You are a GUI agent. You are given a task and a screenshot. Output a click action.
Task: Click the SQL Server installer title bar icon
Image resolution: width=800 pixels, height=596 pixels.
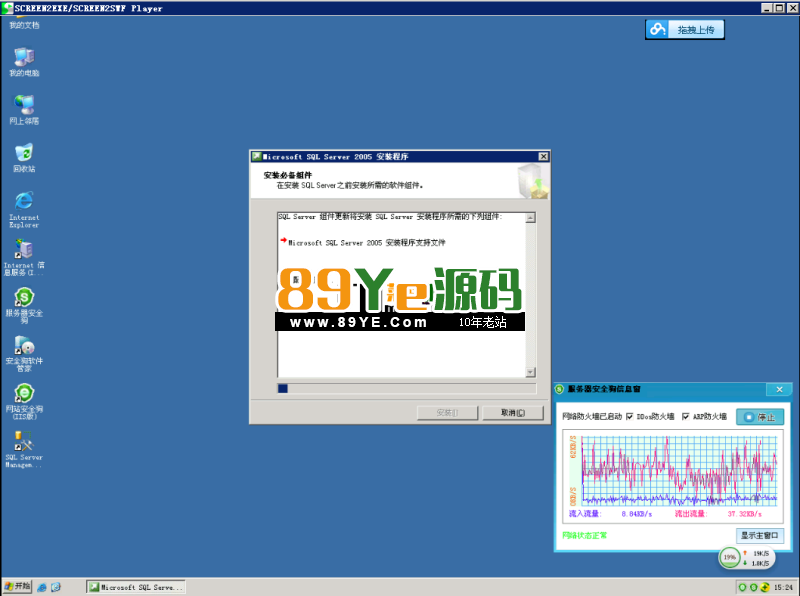point(257,157)
